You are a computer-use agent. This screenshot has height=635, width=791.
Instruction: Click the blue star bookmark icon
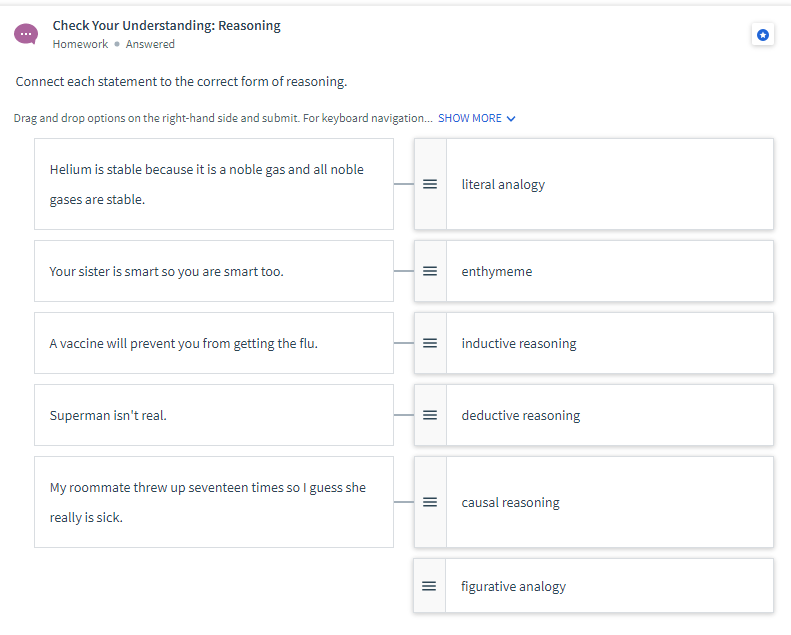pyautogui.click(x=763, y=35)
